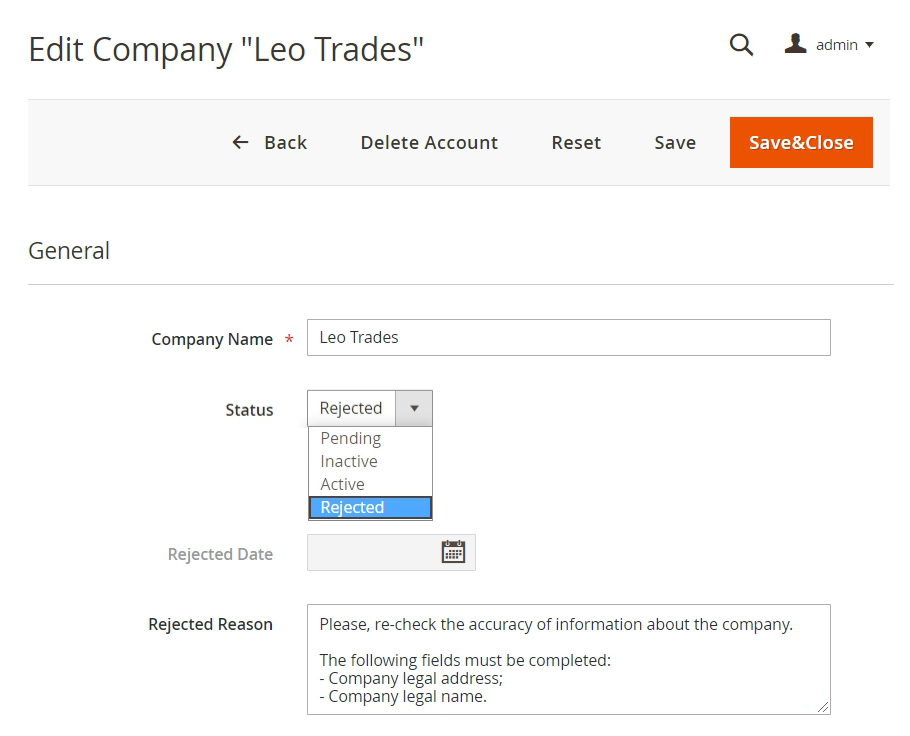This screenshot has width=910, height=736.
Task: Open the Rejected Date calendar picker
Action: (x=453, y=552)
